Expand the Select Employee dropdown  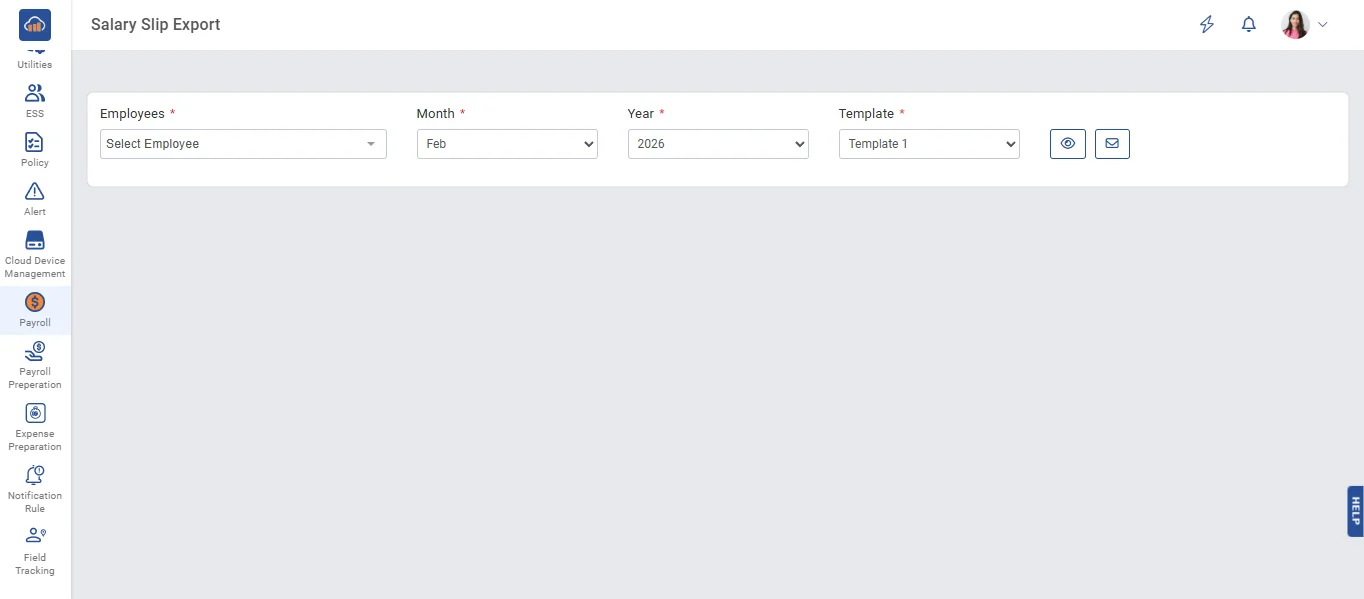point(243,144)
